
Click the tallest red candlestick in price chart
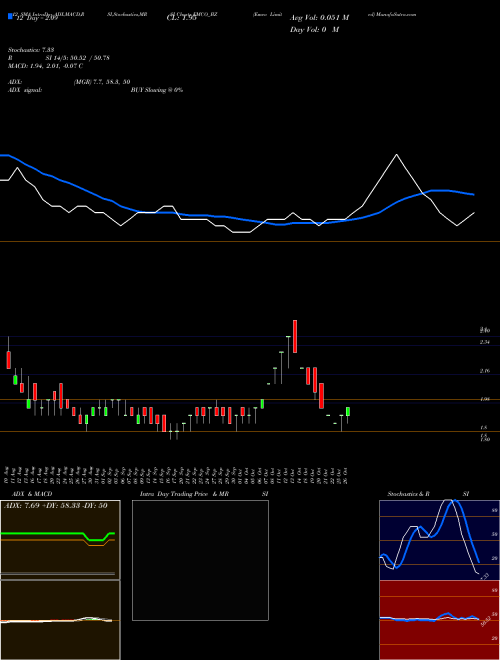coord(295,336)
